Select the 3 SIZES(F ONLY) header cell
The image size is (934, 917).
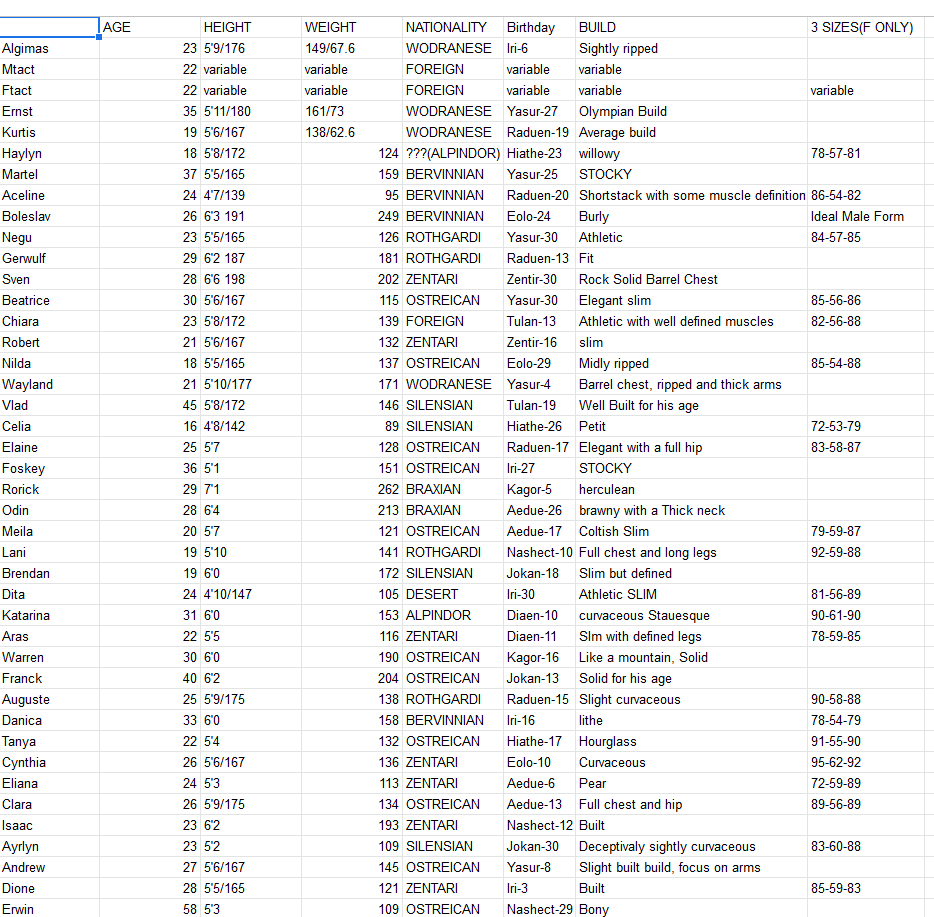pyautogui.click(x=865, y=27)
